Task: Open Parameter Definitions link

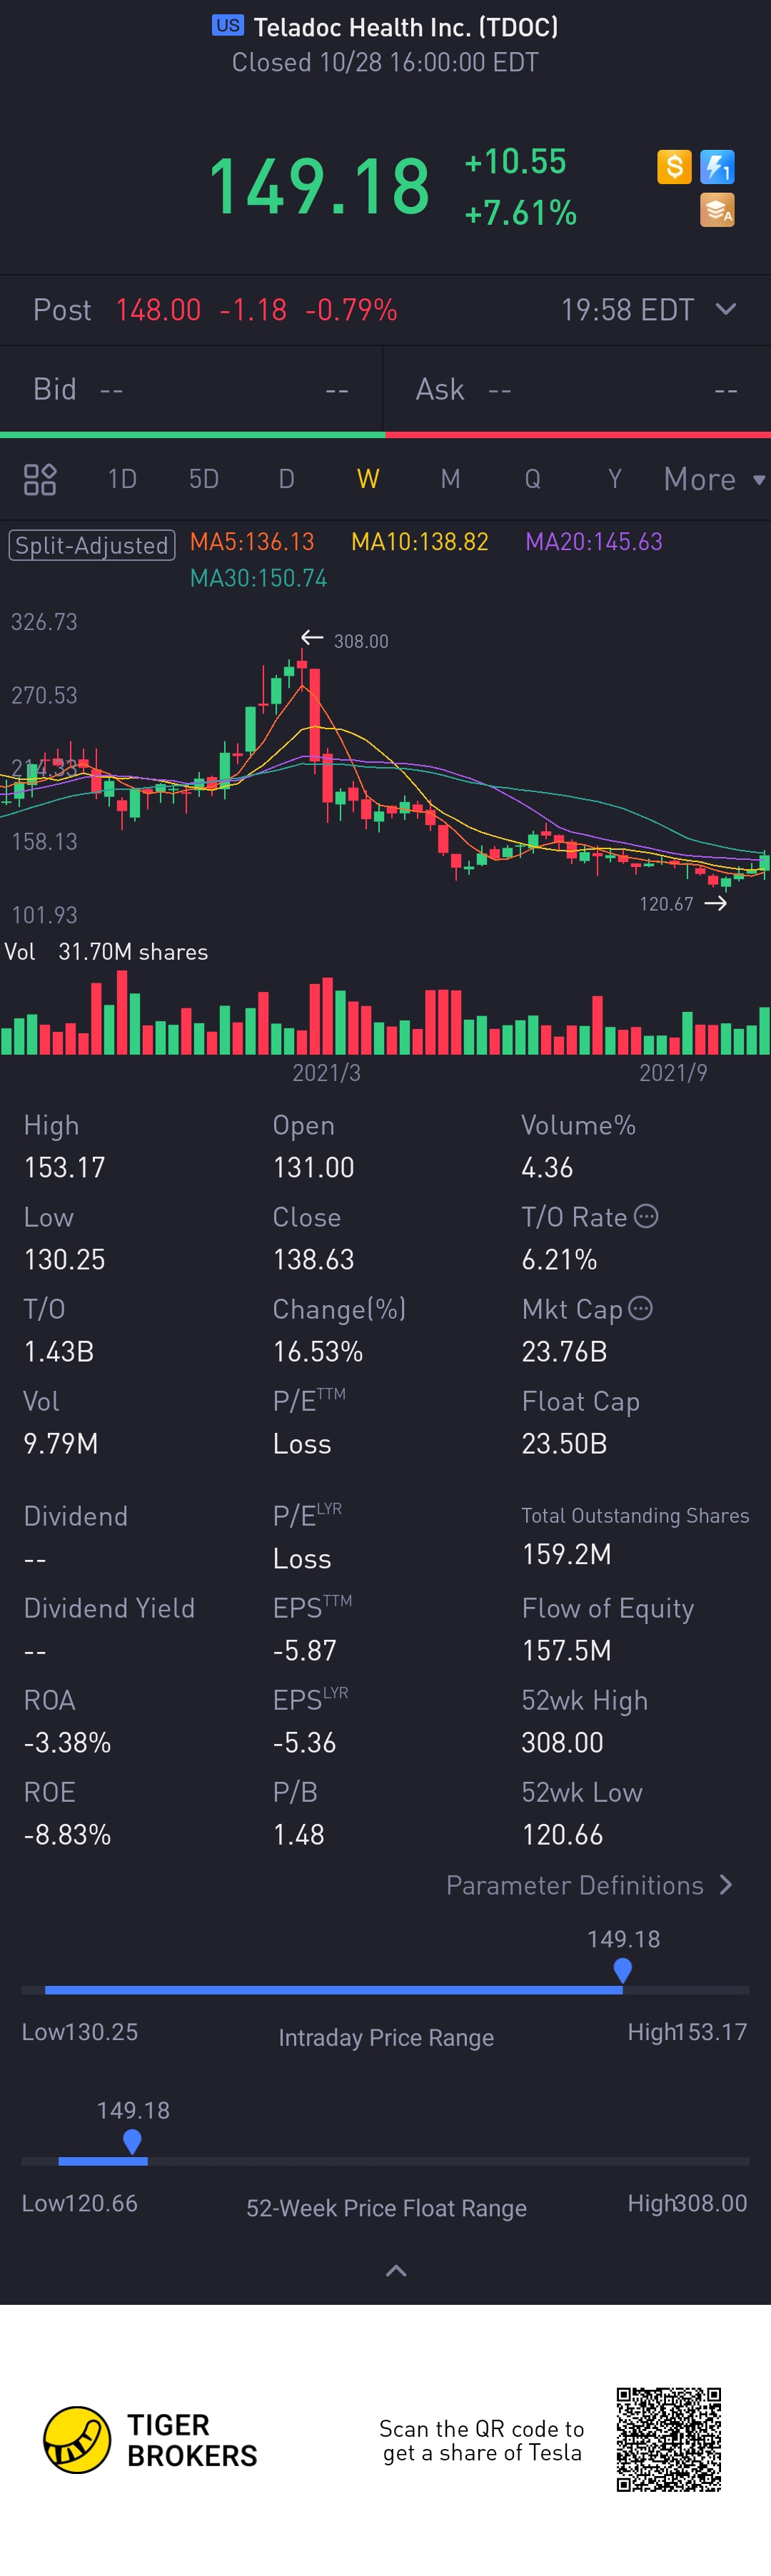Action: pos(590,1885)
